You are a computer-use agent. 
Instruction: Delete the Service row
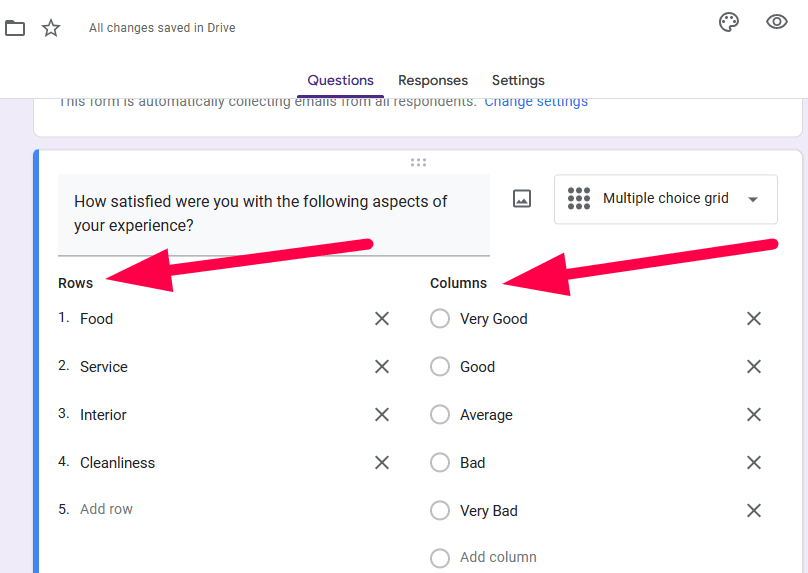pos(382,367)
